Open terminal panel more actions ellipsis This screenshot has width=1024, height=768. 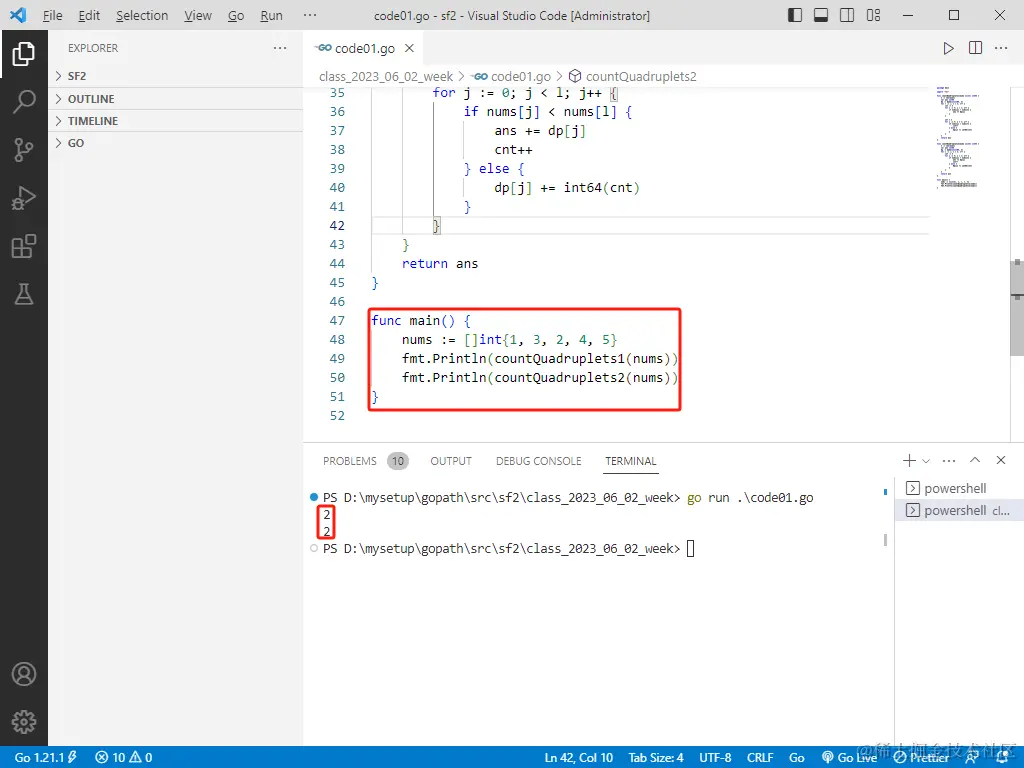tap(949, 460)
